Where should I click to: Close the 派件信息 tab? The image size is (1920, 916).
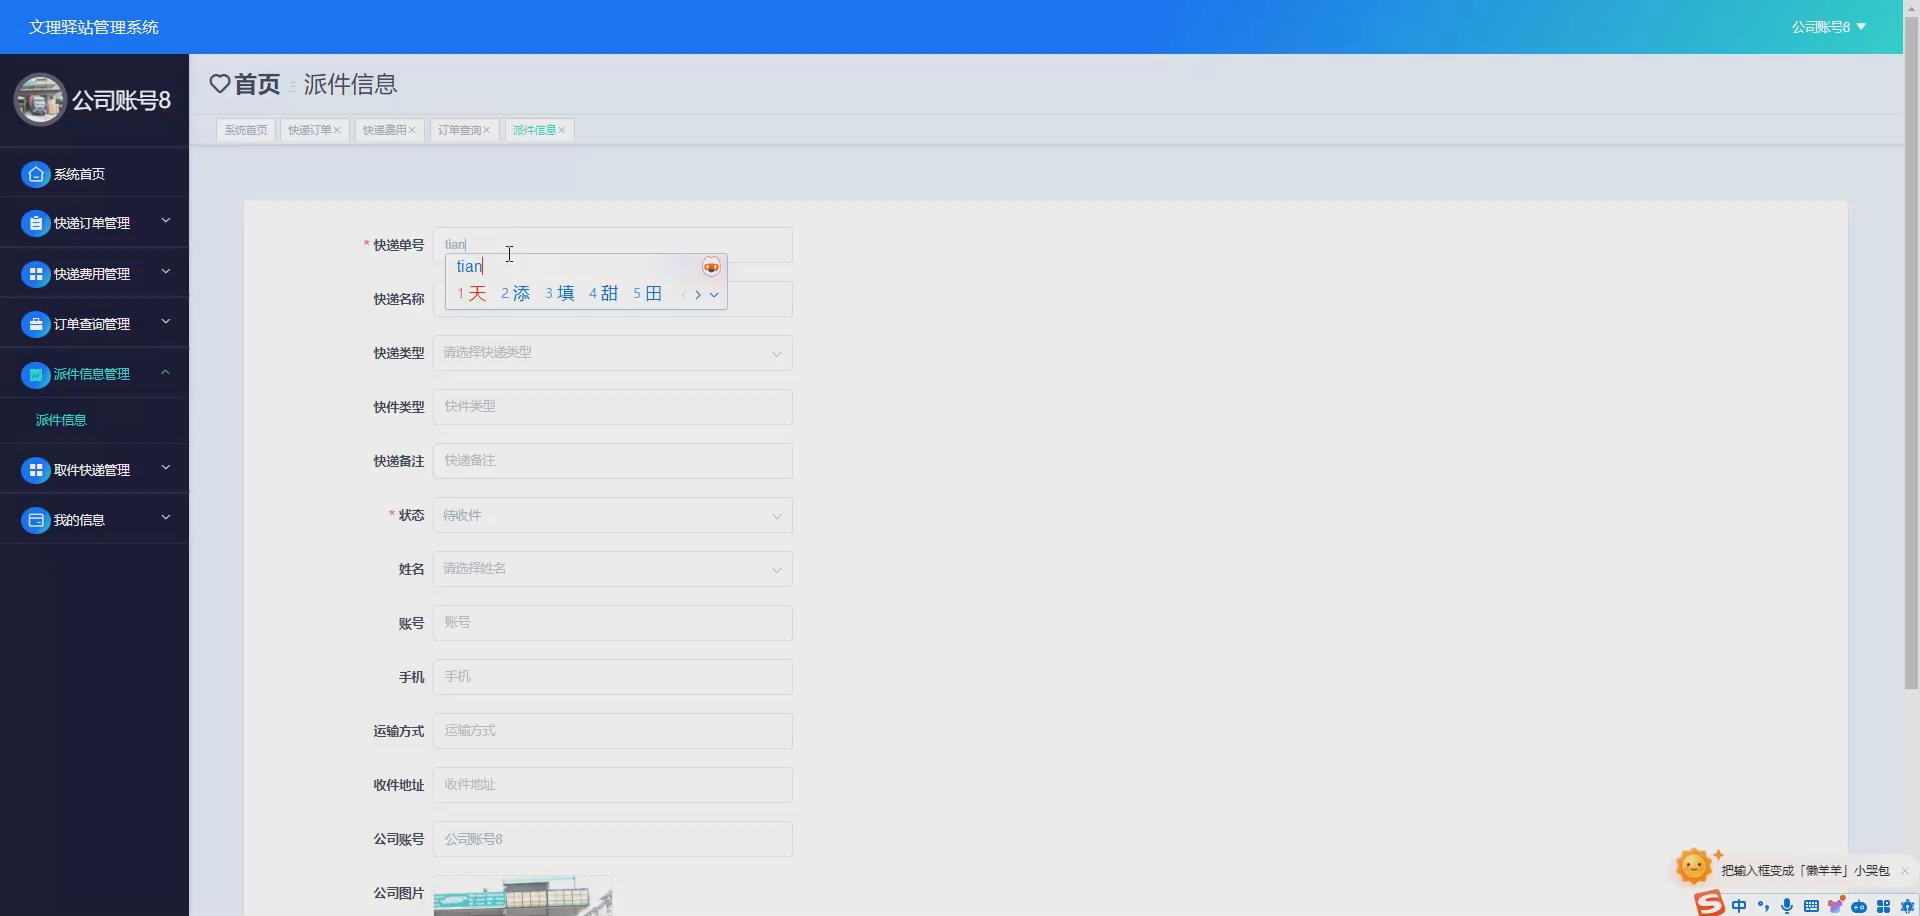[561, 130]
